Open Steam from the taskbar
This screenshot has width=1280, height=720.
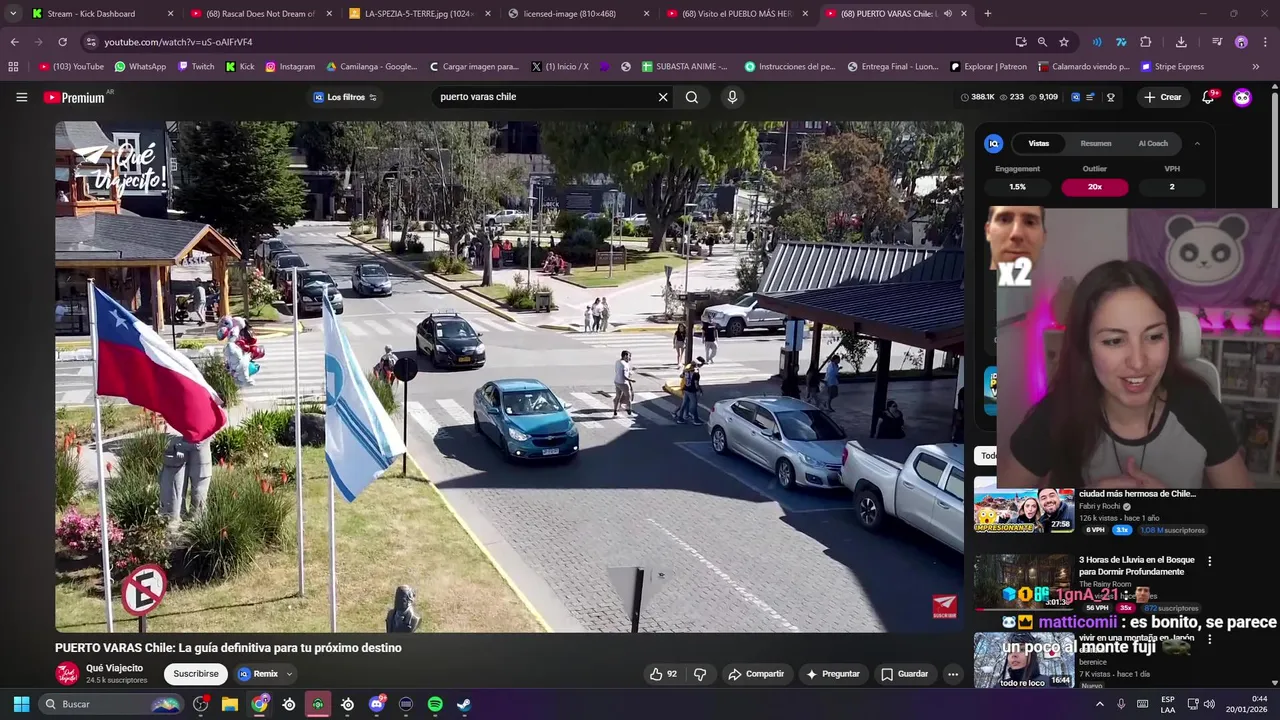click(464, 704)
